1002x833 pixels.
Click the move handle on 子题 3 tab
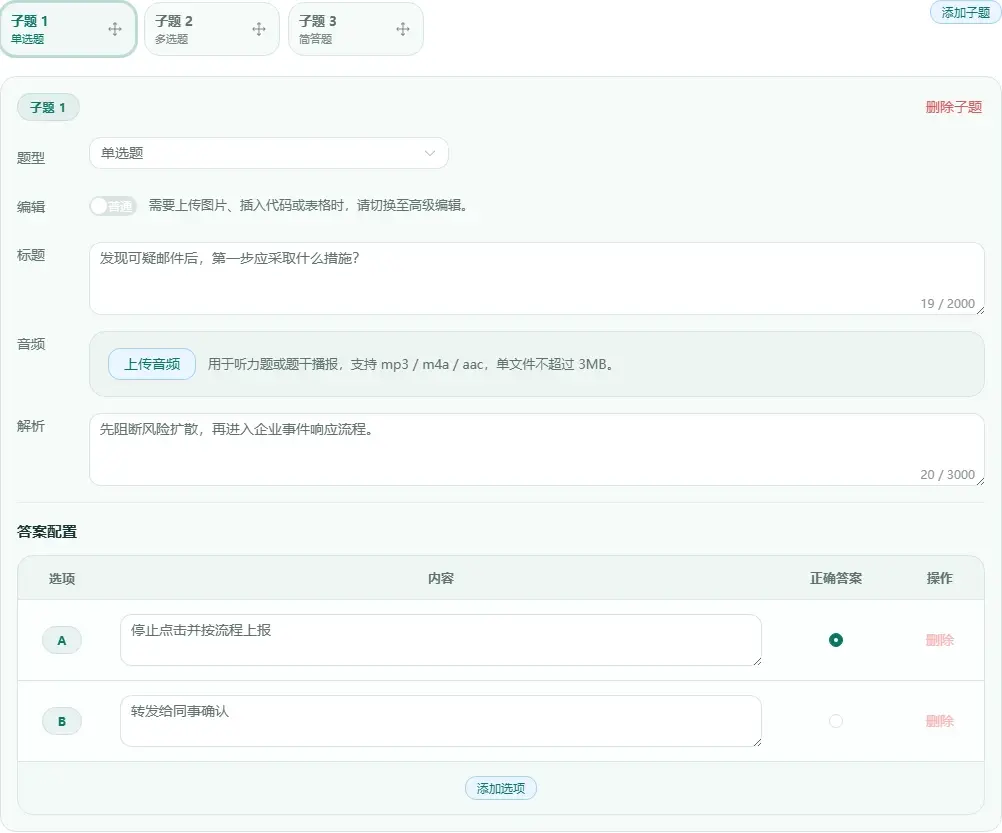(403, 29)
